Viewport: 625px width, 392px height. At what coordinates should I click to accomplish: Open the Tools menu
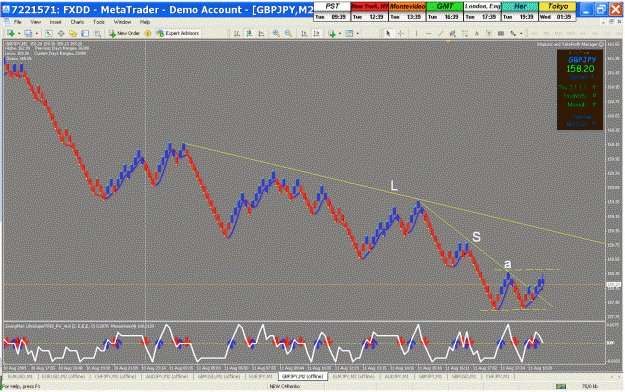pos(98,22)
